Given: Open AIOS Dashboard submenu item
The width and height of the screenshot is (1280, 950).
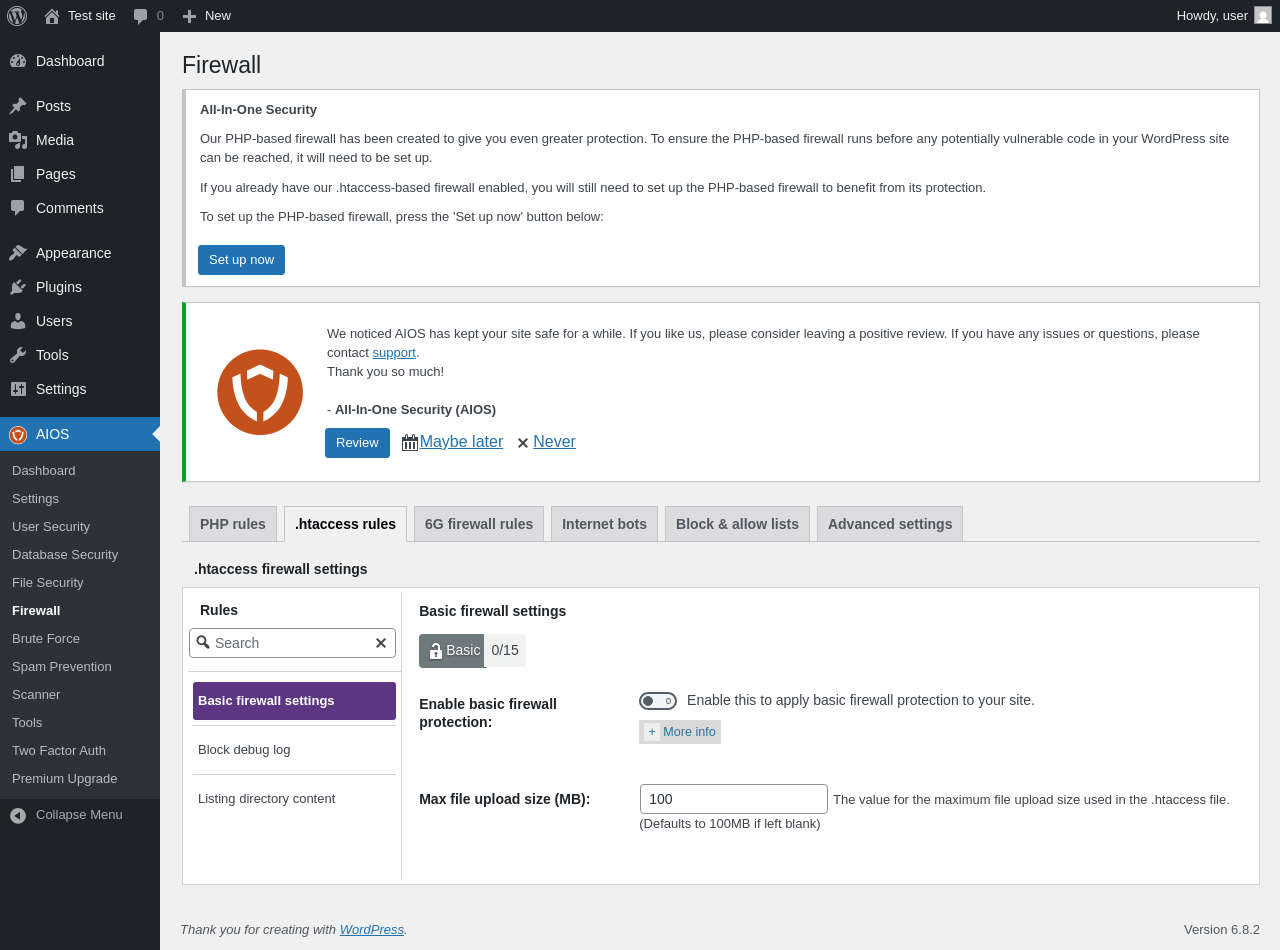Looking at the screenshot, I should pyautogui.click(x=80, y=470).
